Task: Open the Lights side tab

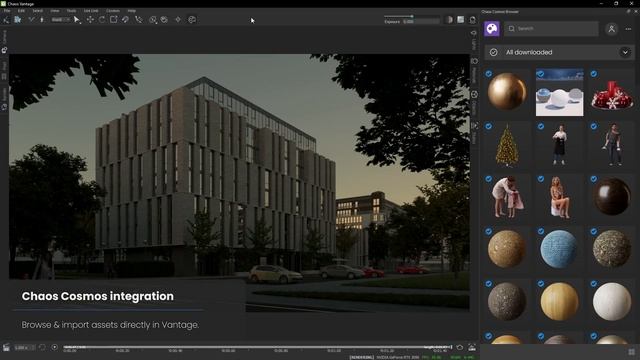Action: [474, 41]
